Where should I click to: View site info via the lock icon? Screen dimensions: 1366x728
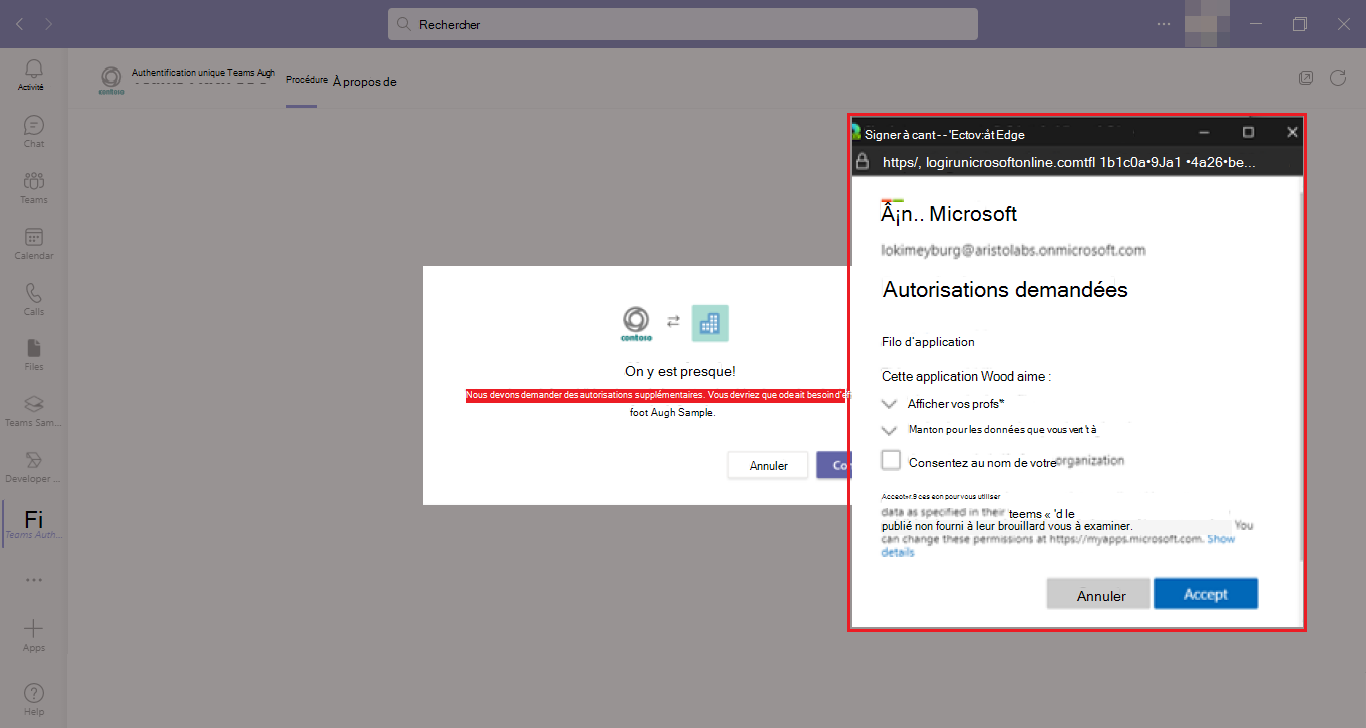click(863, 162)
